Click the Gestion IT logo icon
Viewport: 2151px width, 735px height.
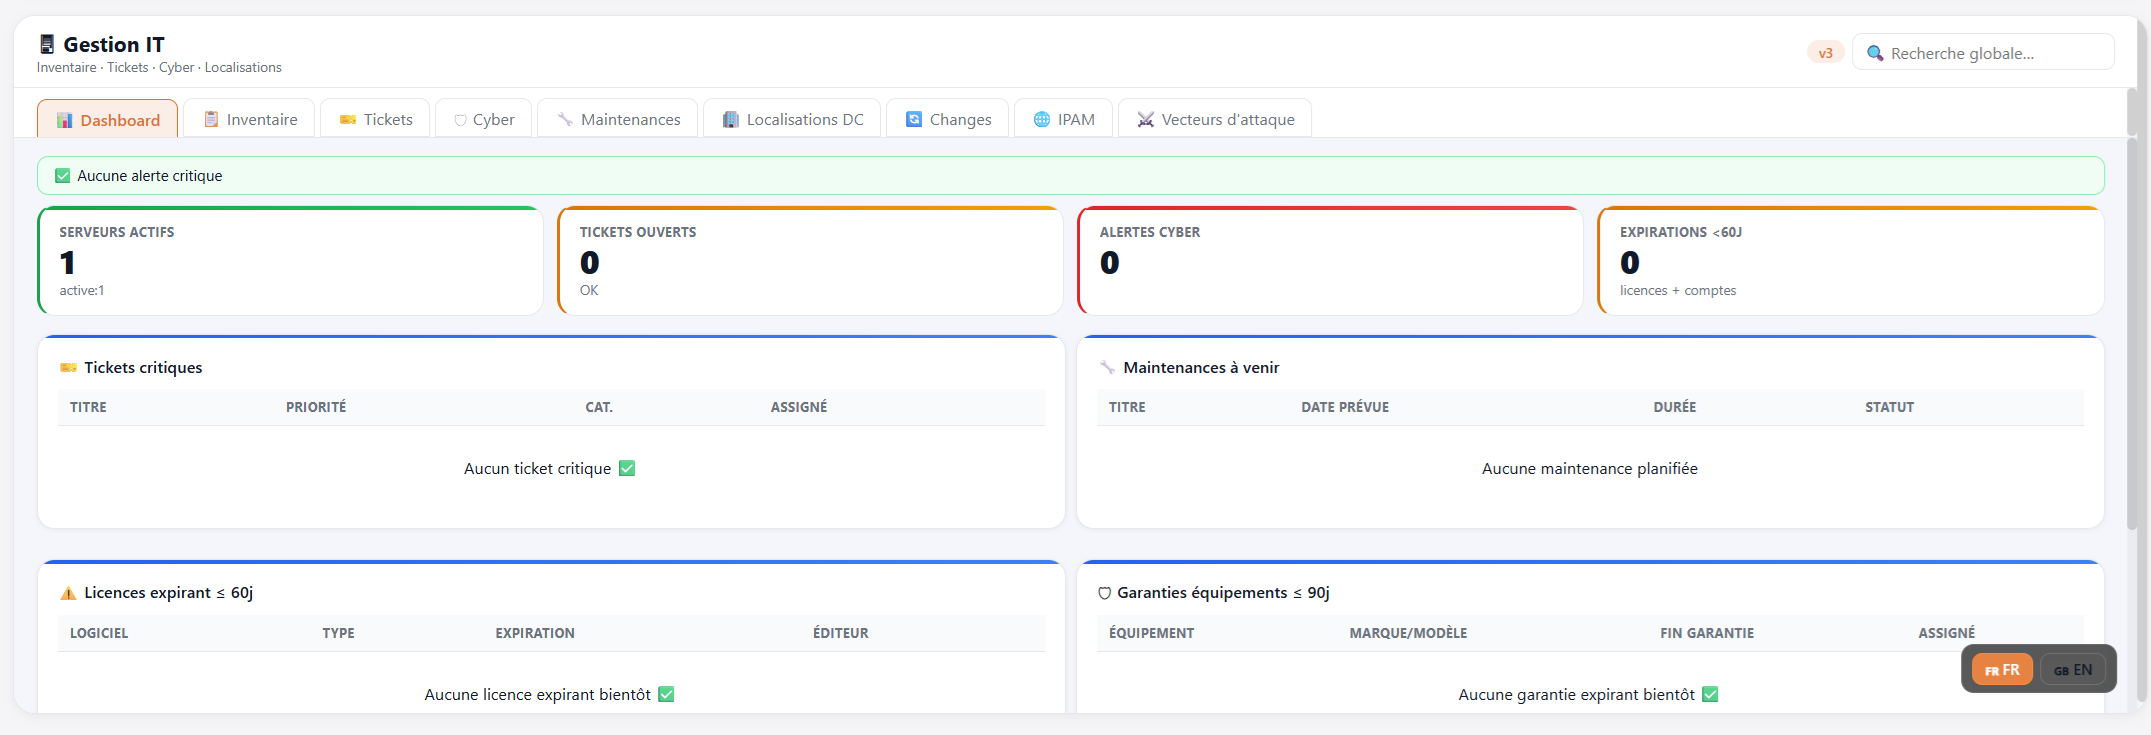(47, 44)
